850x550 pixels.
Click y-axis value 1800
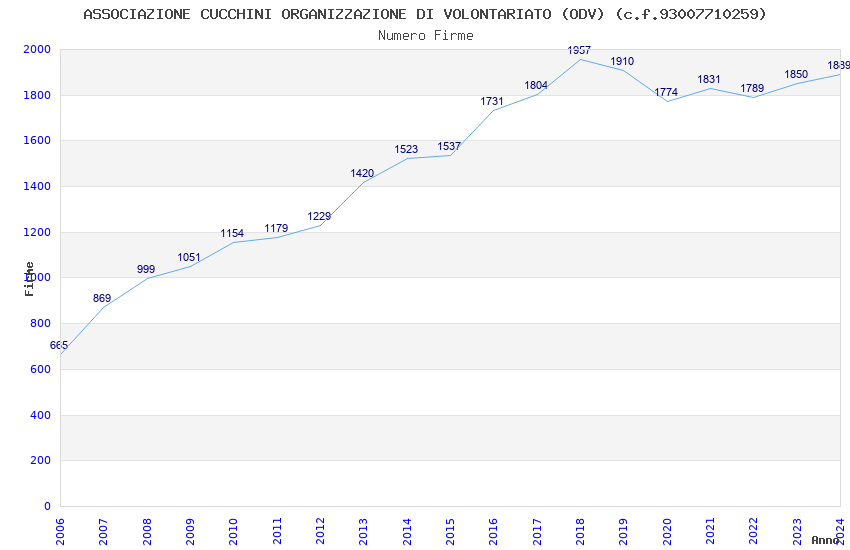tap(37, 95)
